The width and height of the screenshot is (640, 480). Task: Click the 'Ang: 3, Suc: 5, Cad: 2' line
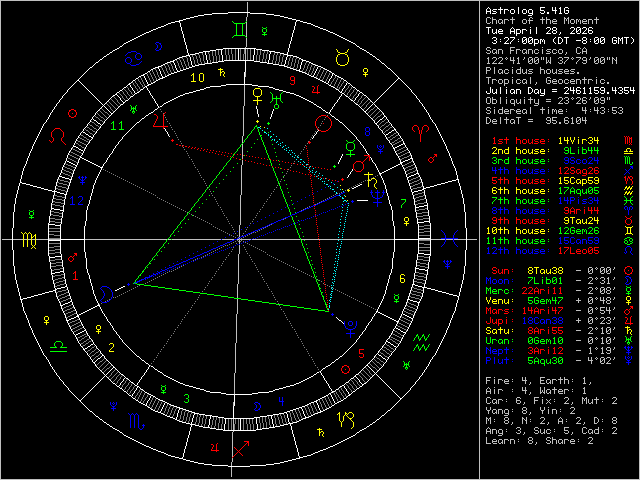pyautogui.click(x=551, y=431)
